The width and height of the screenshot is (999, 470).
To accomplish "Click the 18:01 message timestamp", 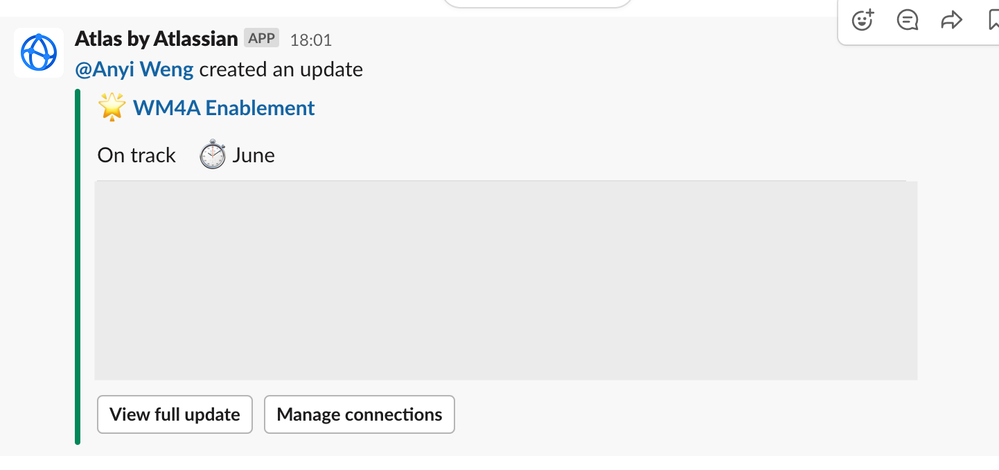I will 311,40.
